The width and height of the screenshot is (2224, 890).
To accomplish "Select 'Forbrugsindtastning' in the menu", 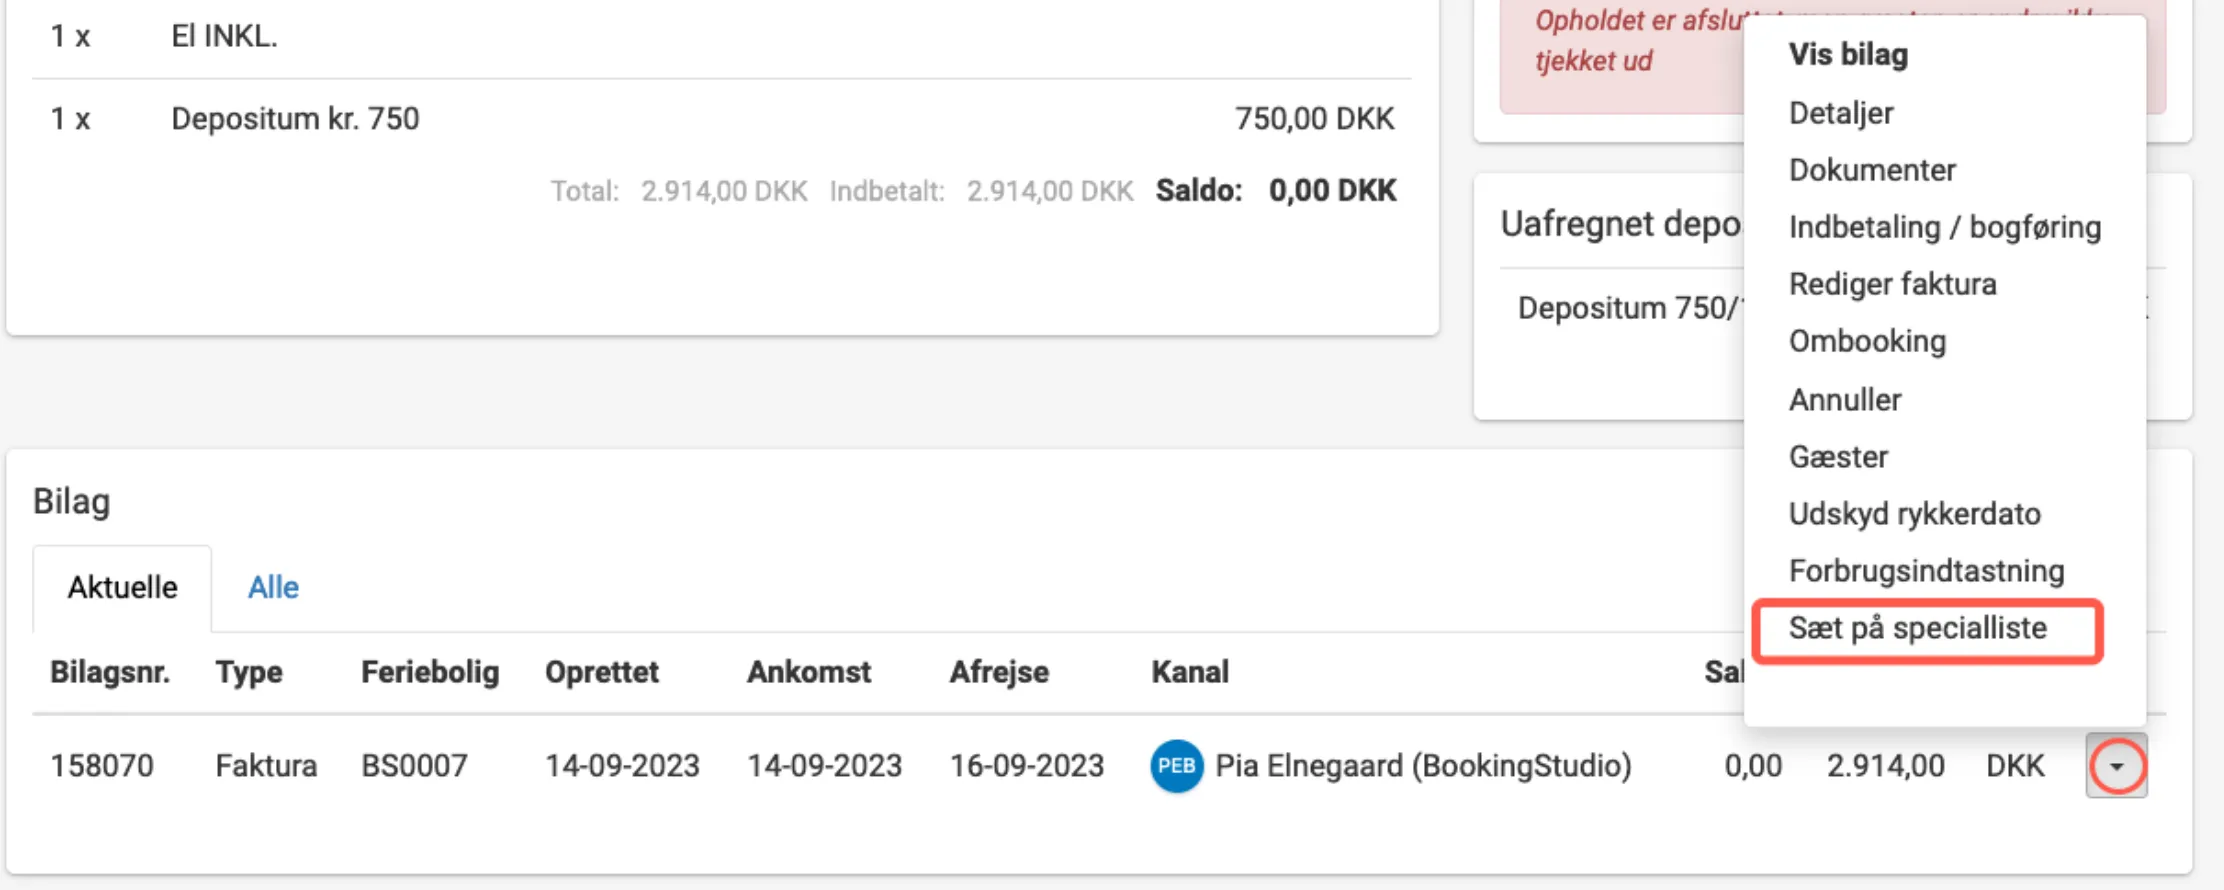I will point(1926,571).
